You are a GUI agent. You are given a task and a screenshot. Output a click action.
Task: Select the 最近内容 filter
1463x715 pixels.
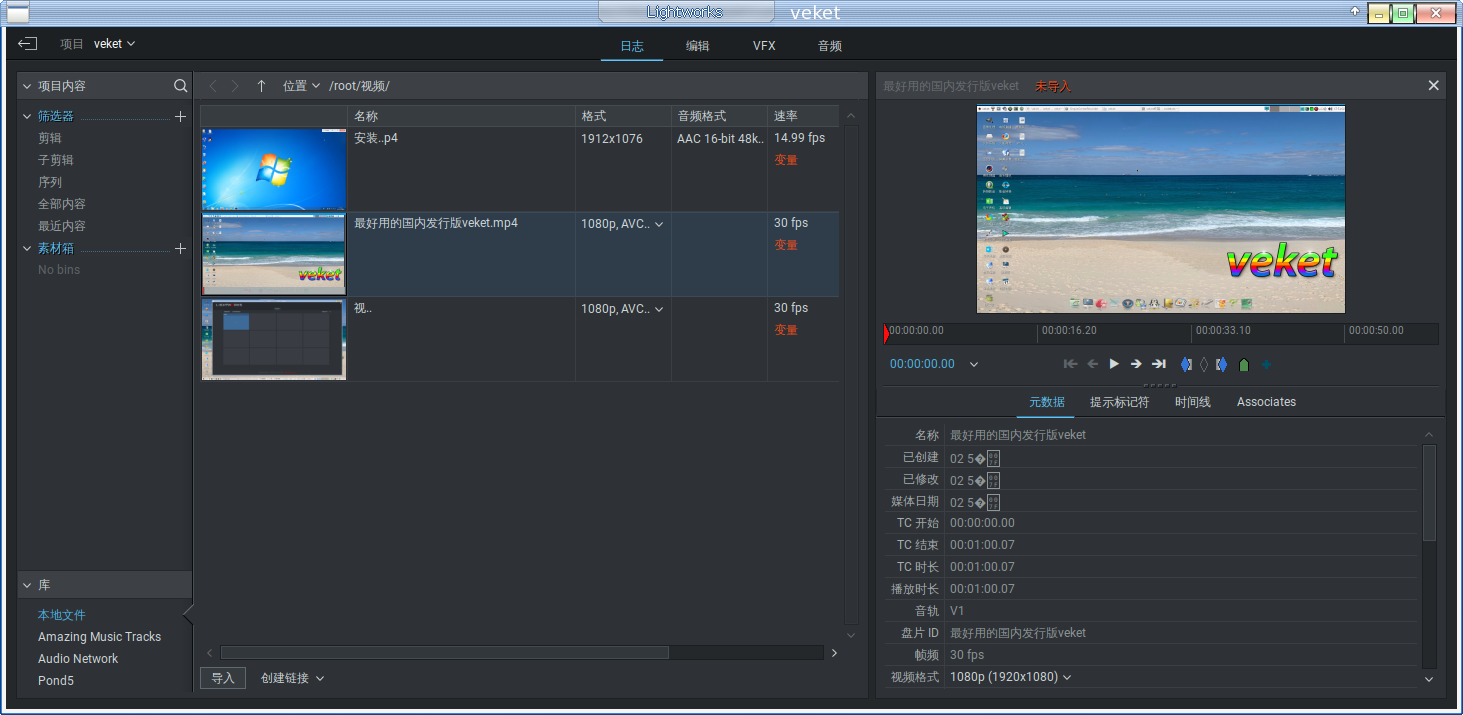click(x=62, y=226)
